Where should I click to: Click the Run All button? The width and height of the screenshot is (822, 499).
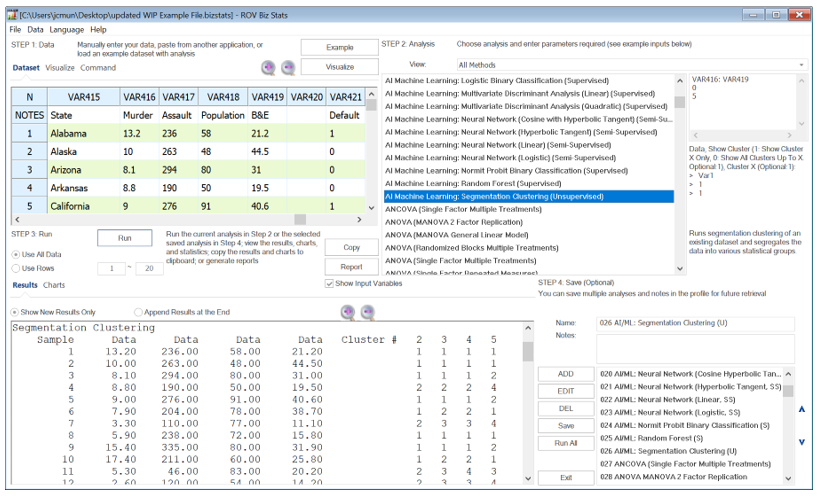(566, 443)
